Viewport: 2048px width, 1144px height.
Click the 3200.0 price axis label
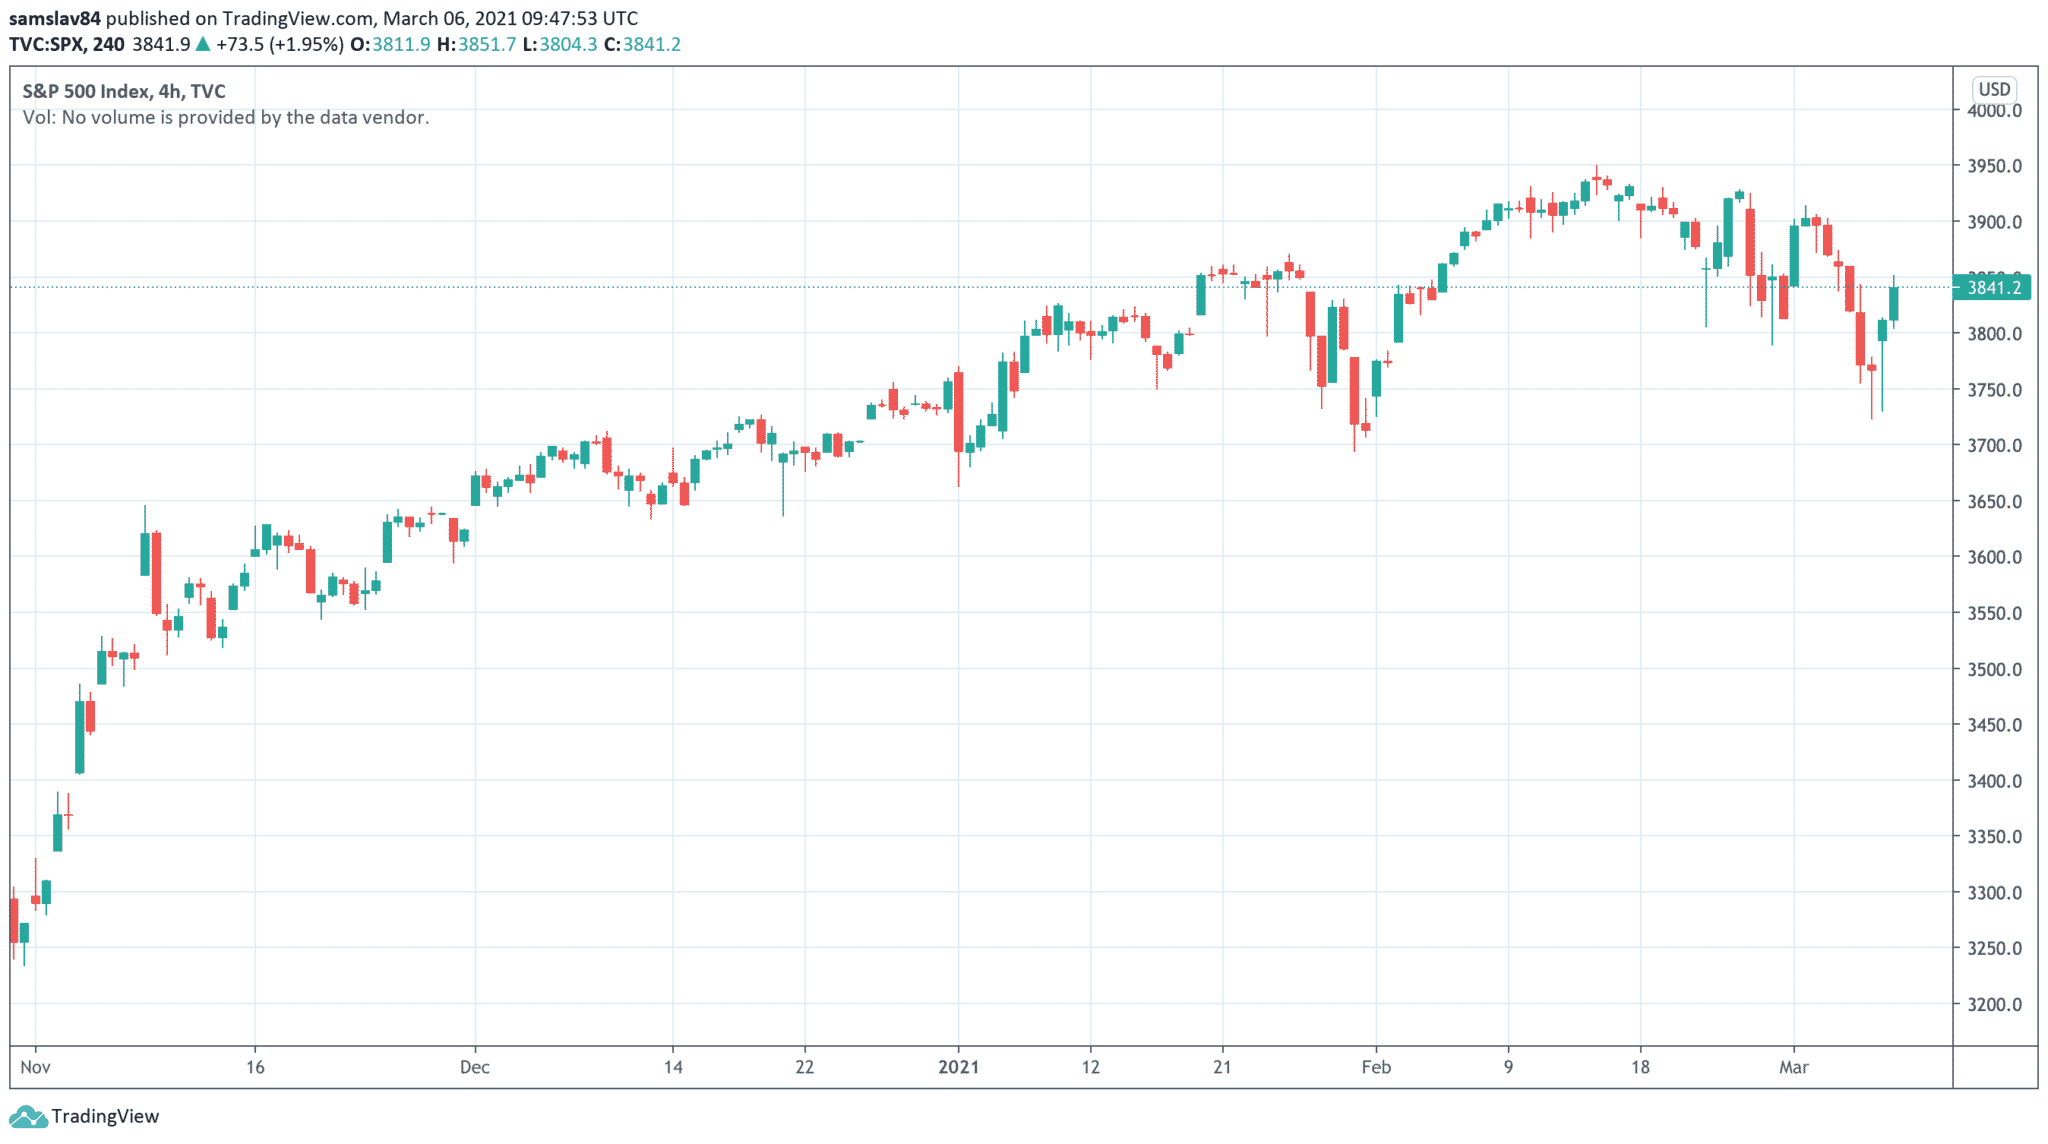click(1994, 1004)
